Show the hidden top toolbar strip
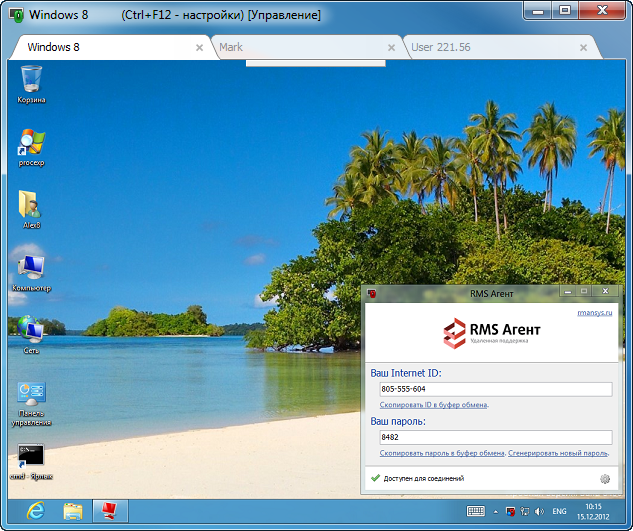The image size is (633, 531). (x=316, y=63)
